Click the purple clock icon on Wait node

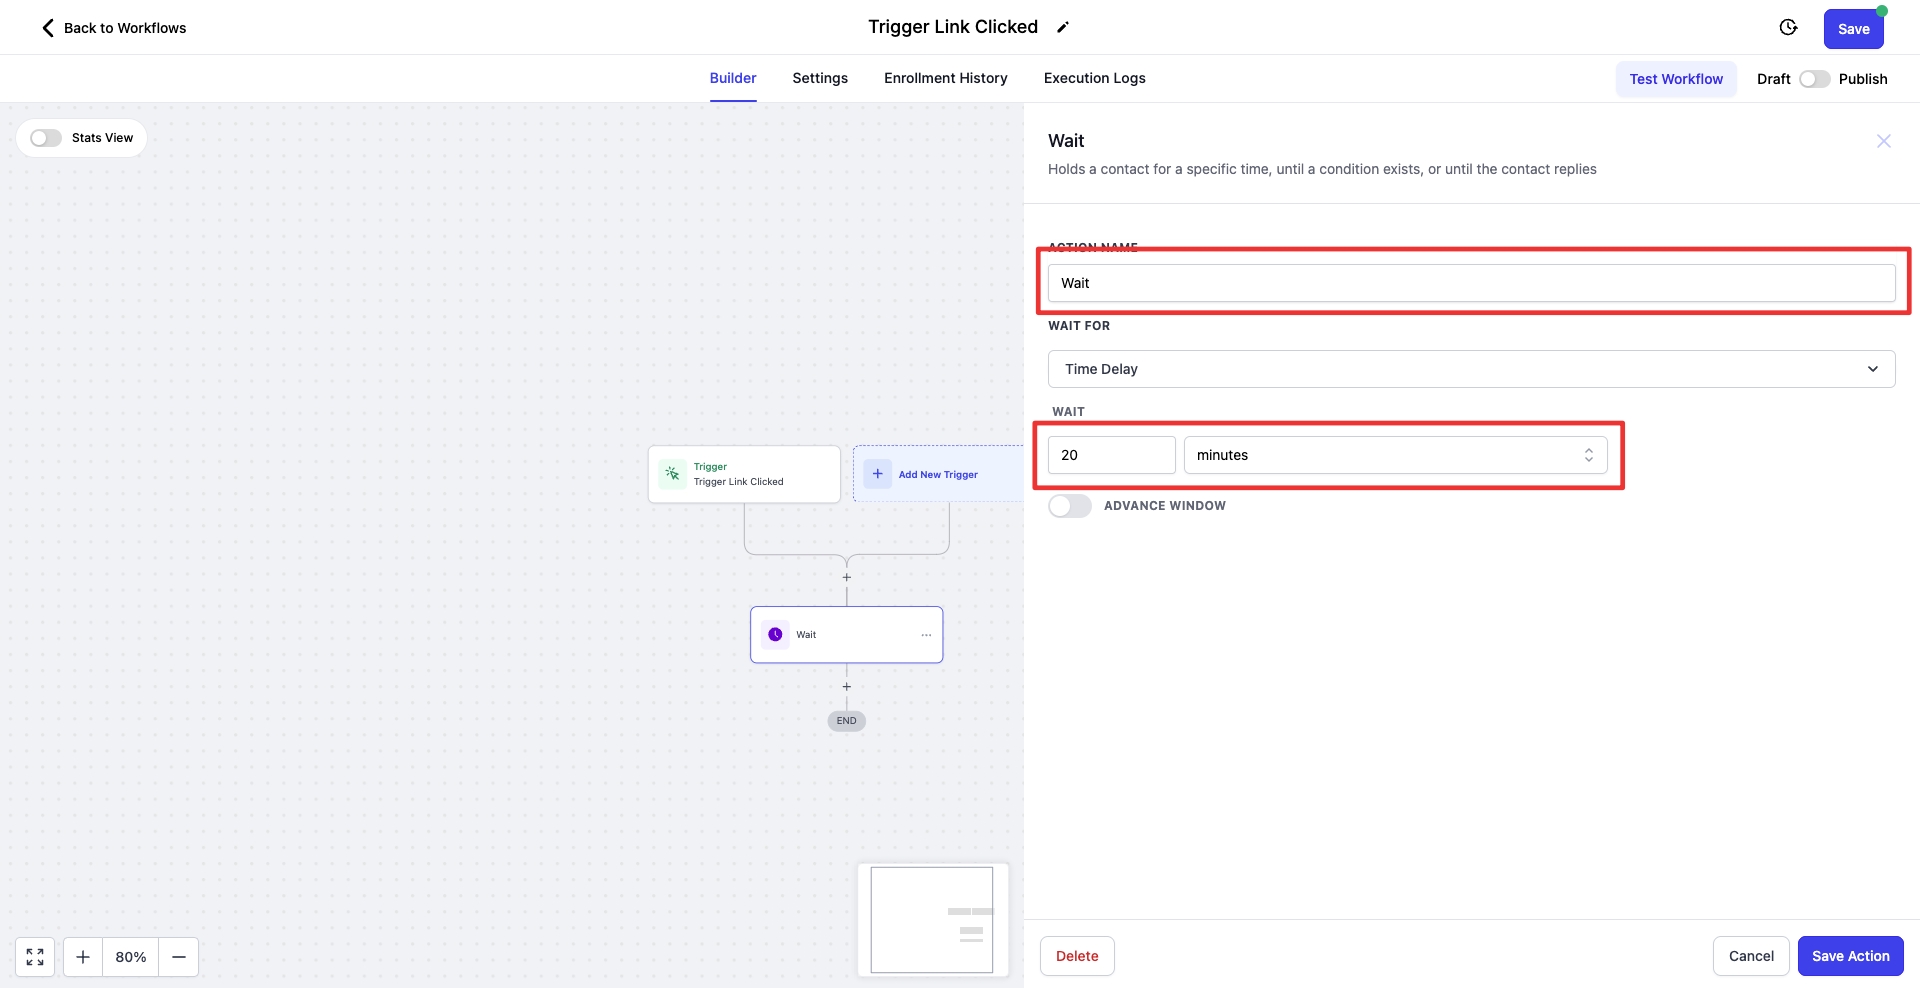775,635
